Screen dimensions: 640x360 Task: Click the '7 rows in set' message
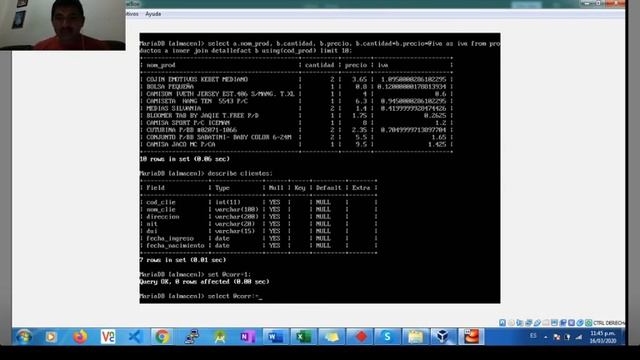pos(182,260)
